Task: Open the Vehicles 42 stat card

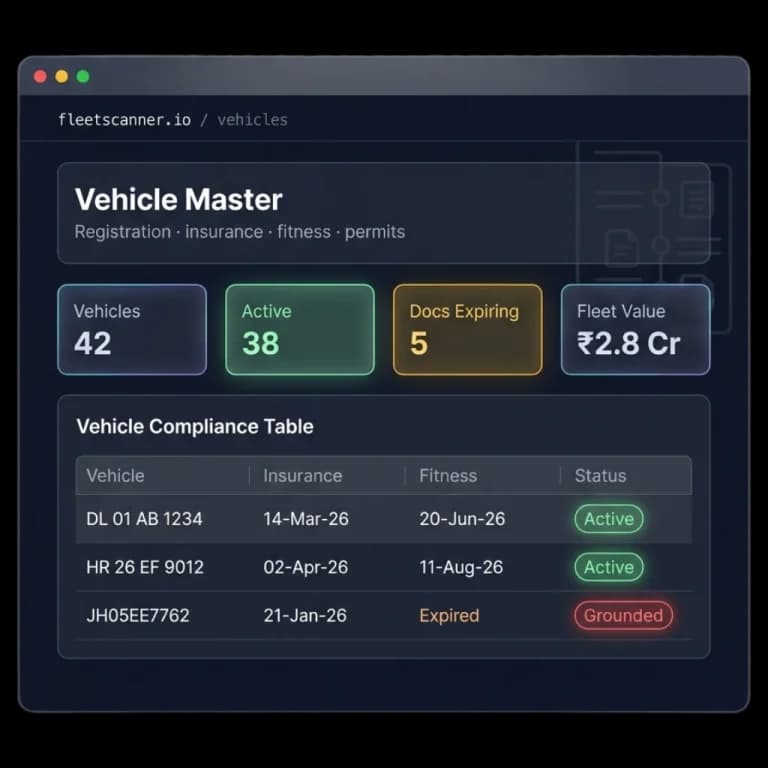Action: click(x=132, y=330)
